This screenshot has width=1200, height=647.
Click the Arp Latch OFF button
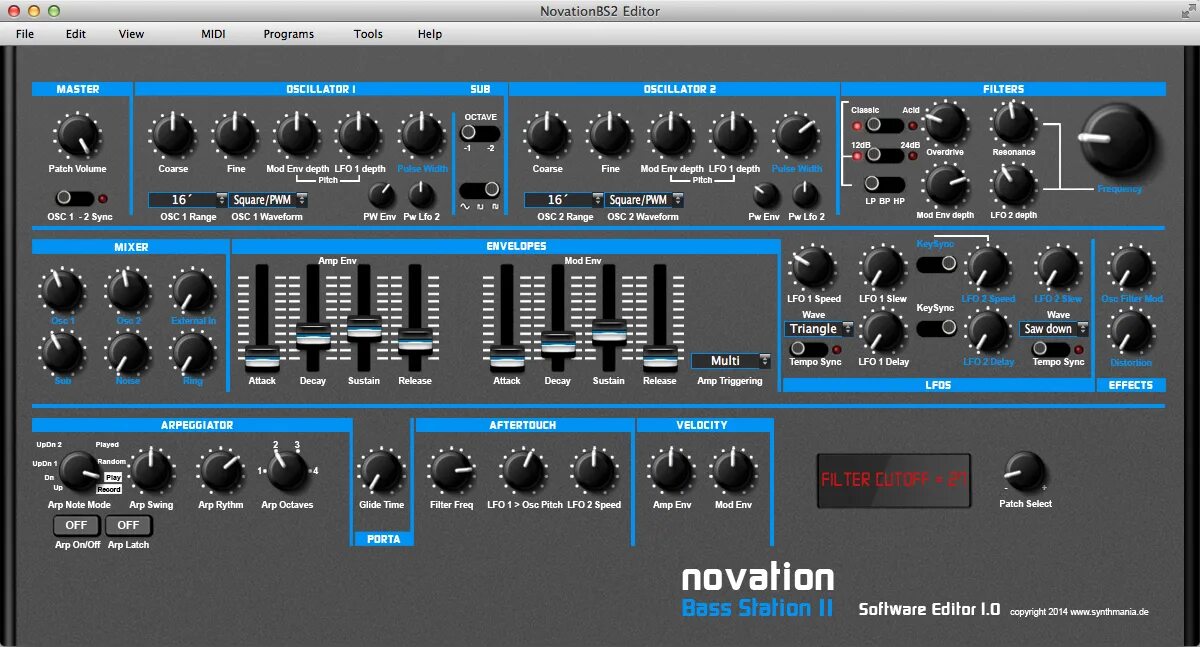click(x=129, y=525)
